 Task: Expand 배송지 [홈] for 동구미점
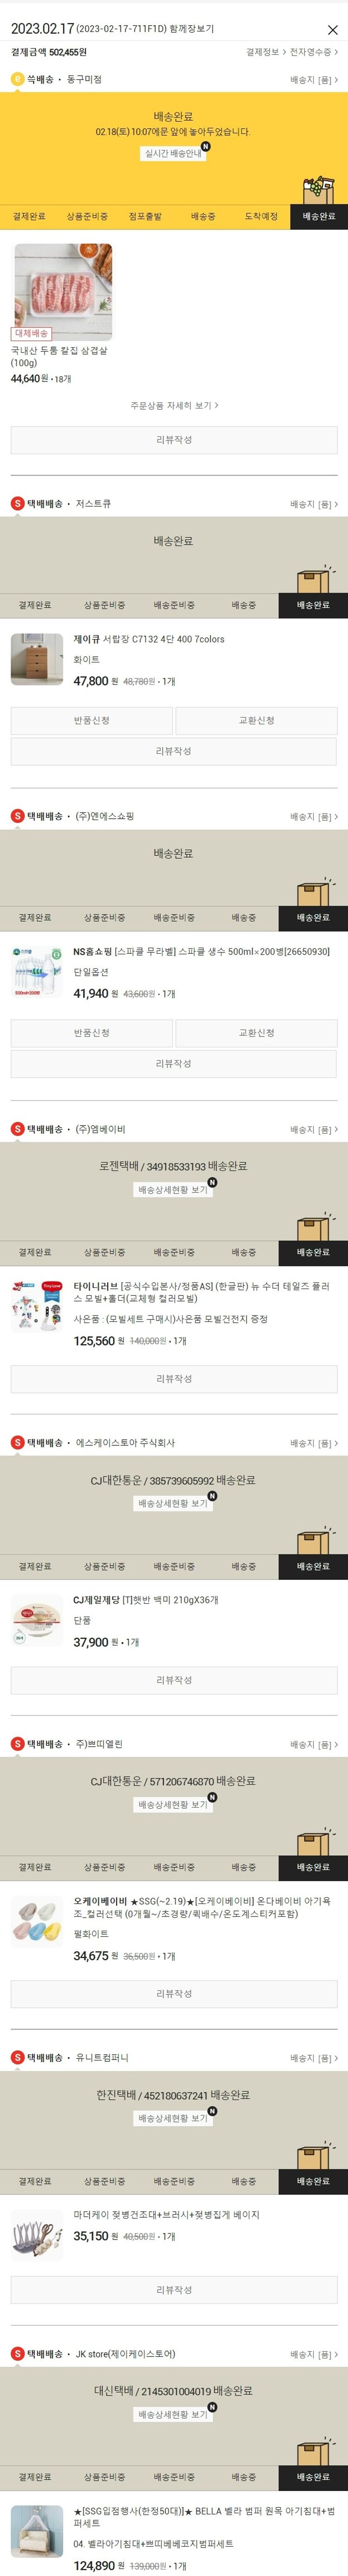tap(314, 80)
